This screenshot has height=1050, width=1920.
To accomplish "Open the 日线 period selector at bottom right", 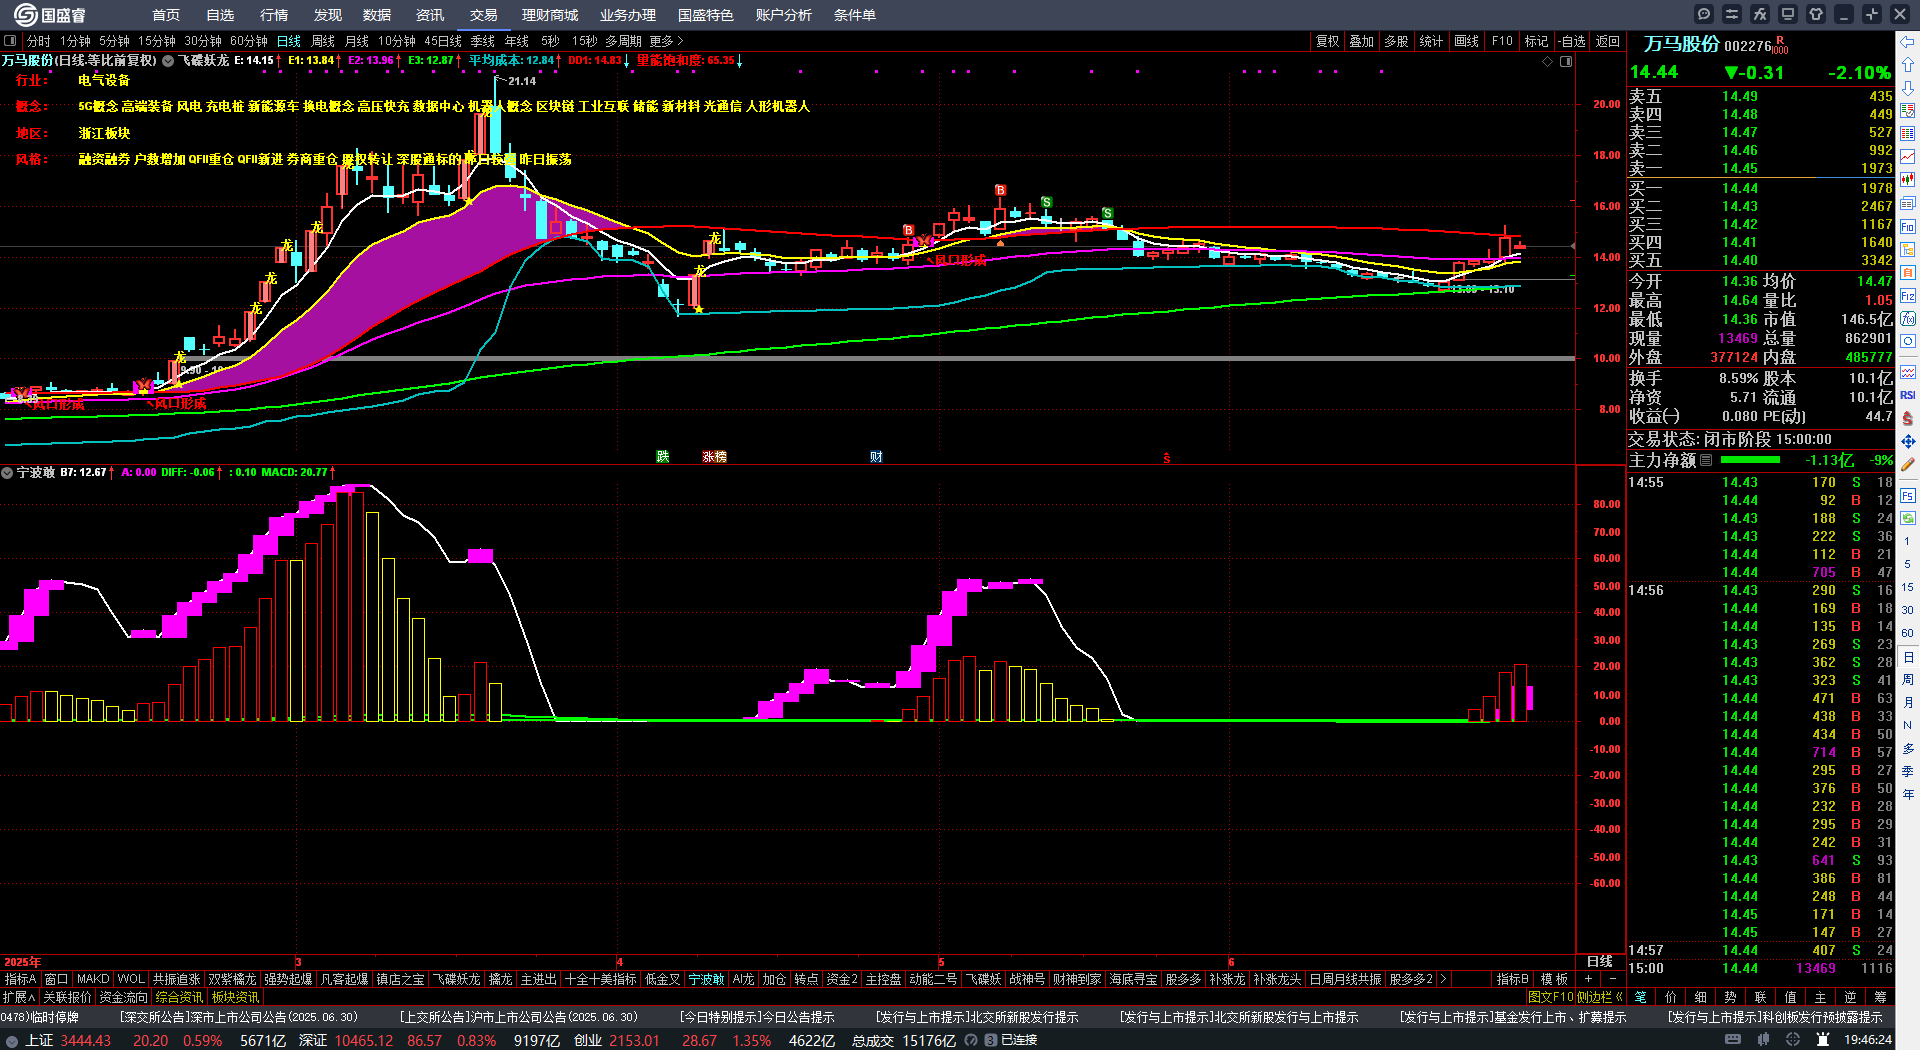I will point(1600,961).
